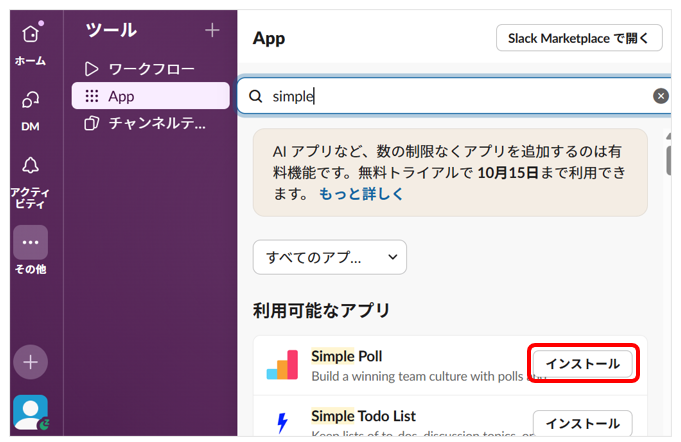Image resolution: width=681 pixels, height=442 pixels.
Task: Open the Simple Poll app title
Action: [x=347, y=356]
